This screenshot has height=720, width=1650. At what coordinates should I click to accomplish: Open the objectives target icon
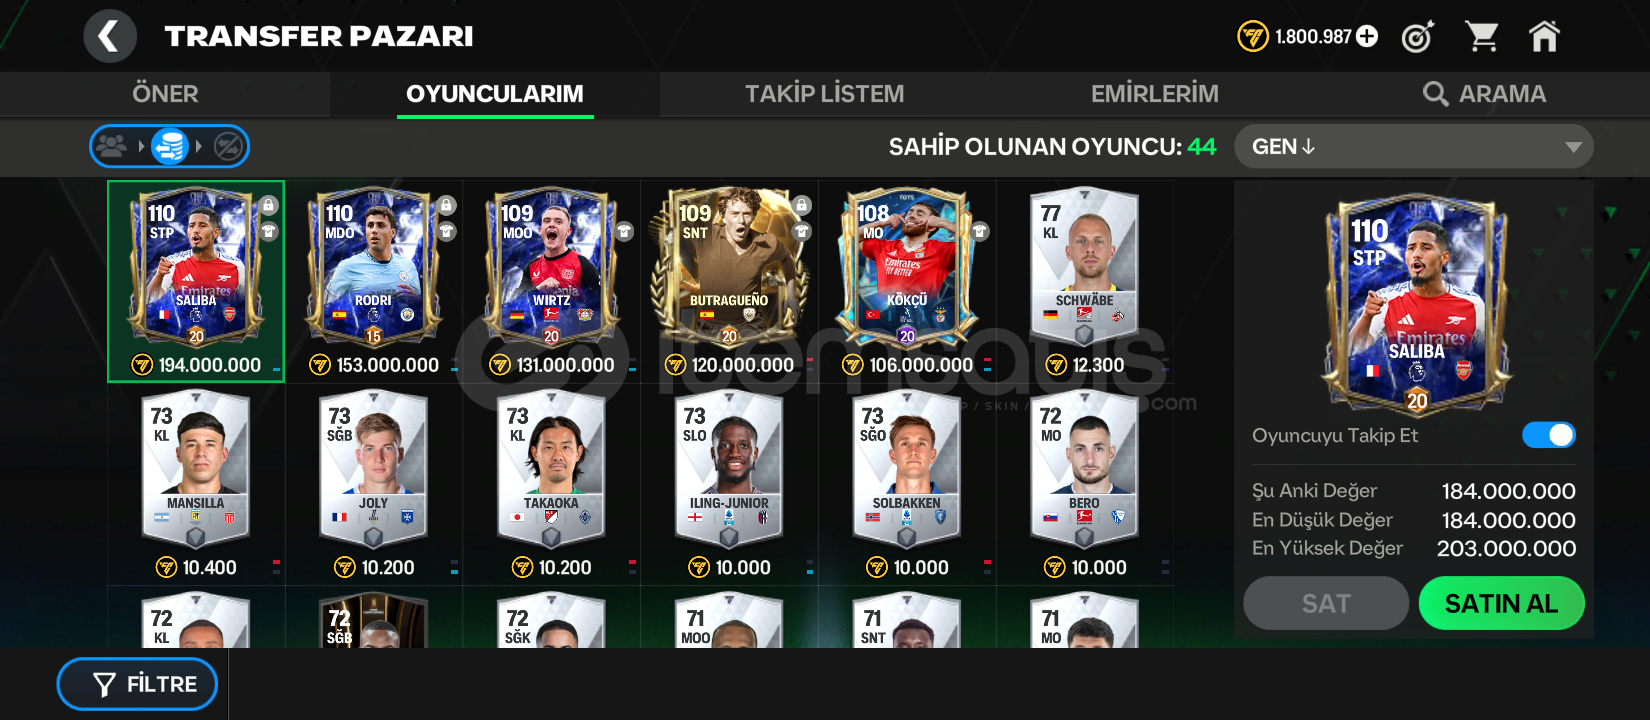1418,37
